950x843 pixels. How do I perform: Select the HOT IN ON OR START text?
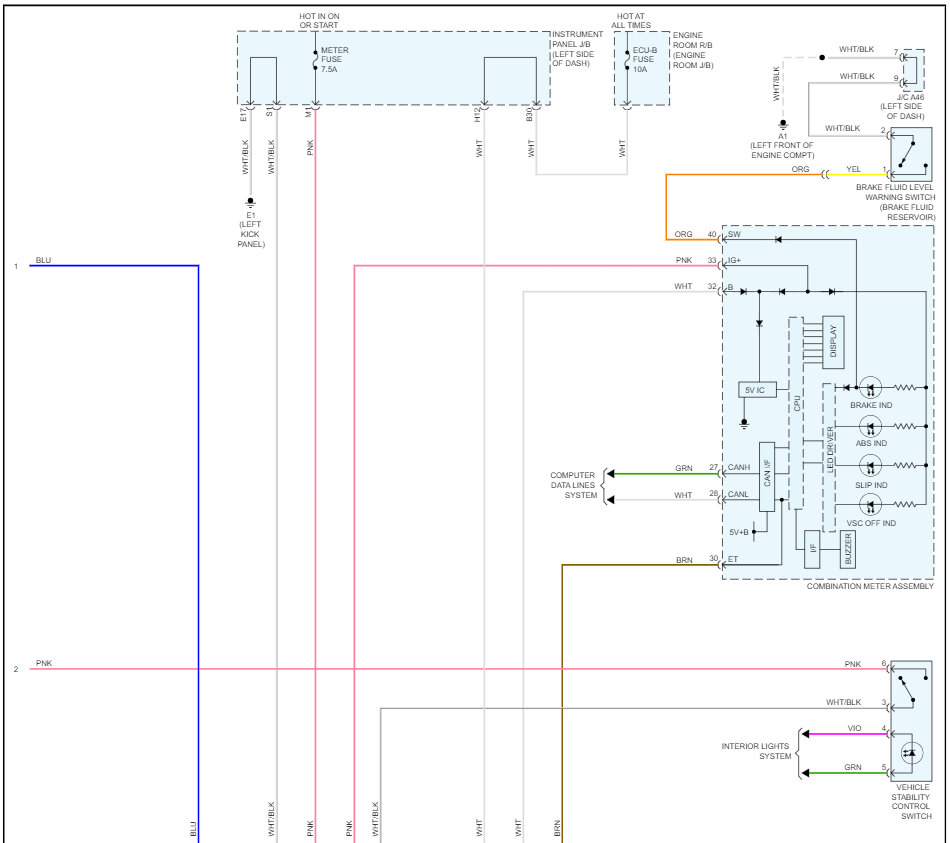point(319,21)
